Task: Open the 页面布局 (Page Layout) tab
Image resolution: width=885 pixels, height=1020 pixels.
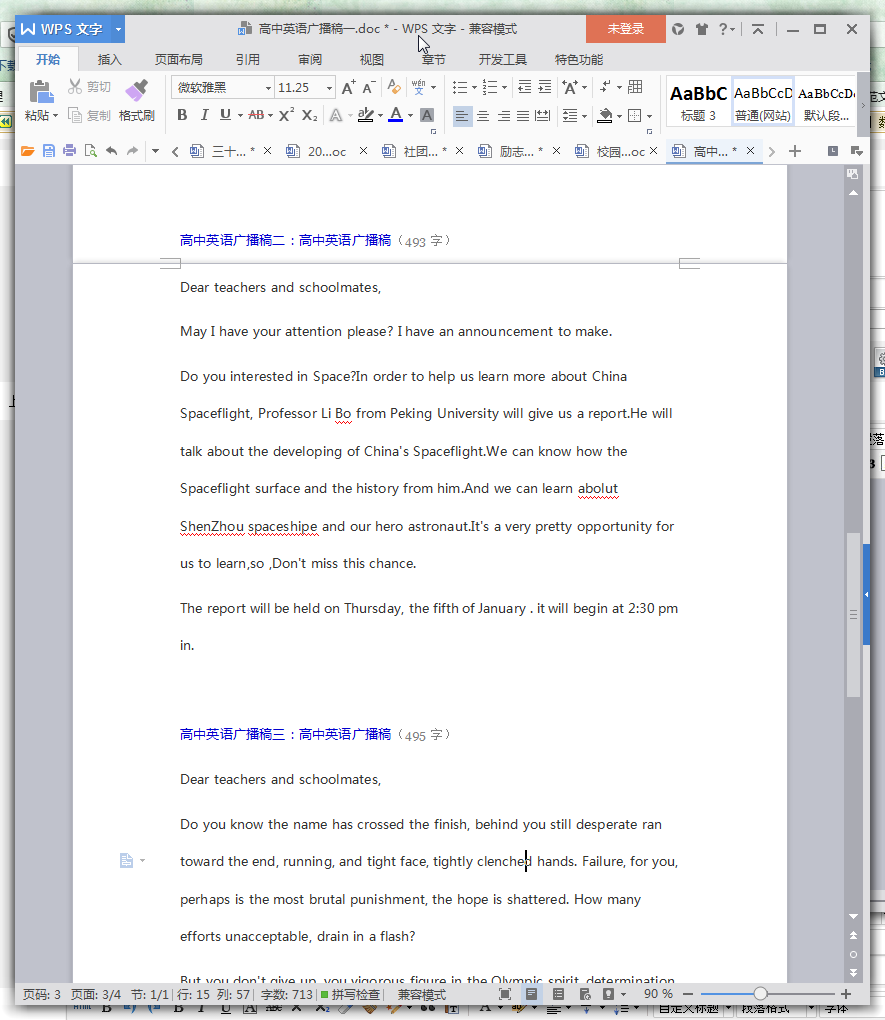Action: [178, 60]
